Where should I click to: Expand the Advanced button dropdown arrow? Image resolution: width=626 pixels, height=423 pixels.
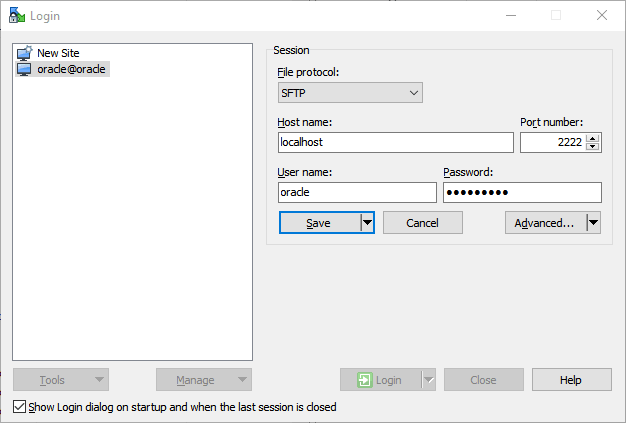594,223
